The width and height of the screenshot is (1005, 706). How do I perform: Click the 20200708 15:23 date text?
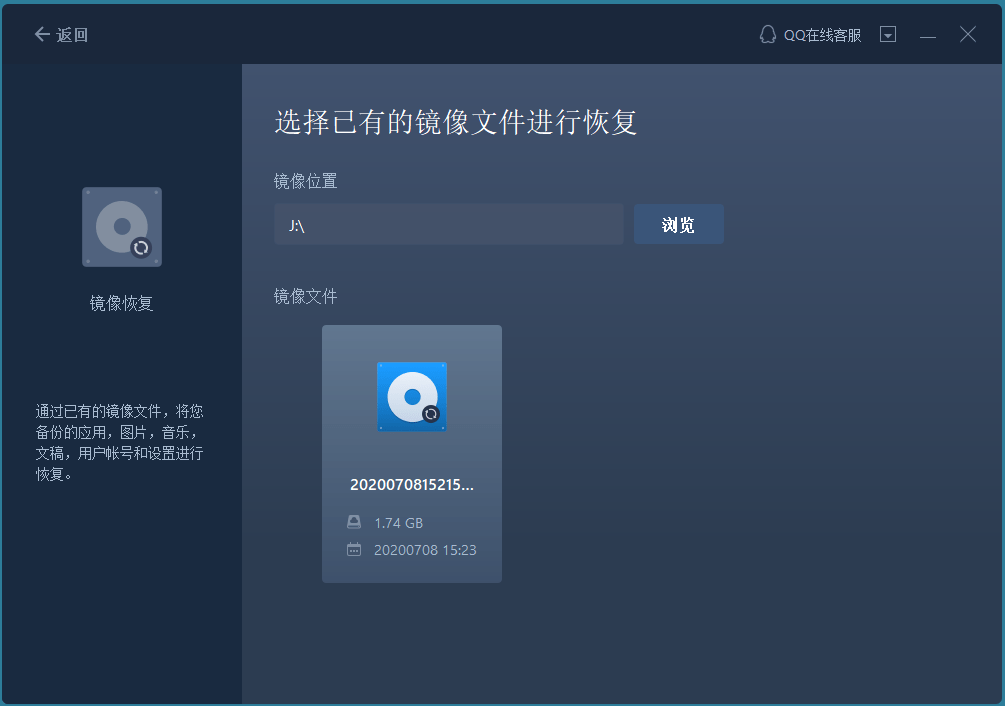tap(425, 550)
